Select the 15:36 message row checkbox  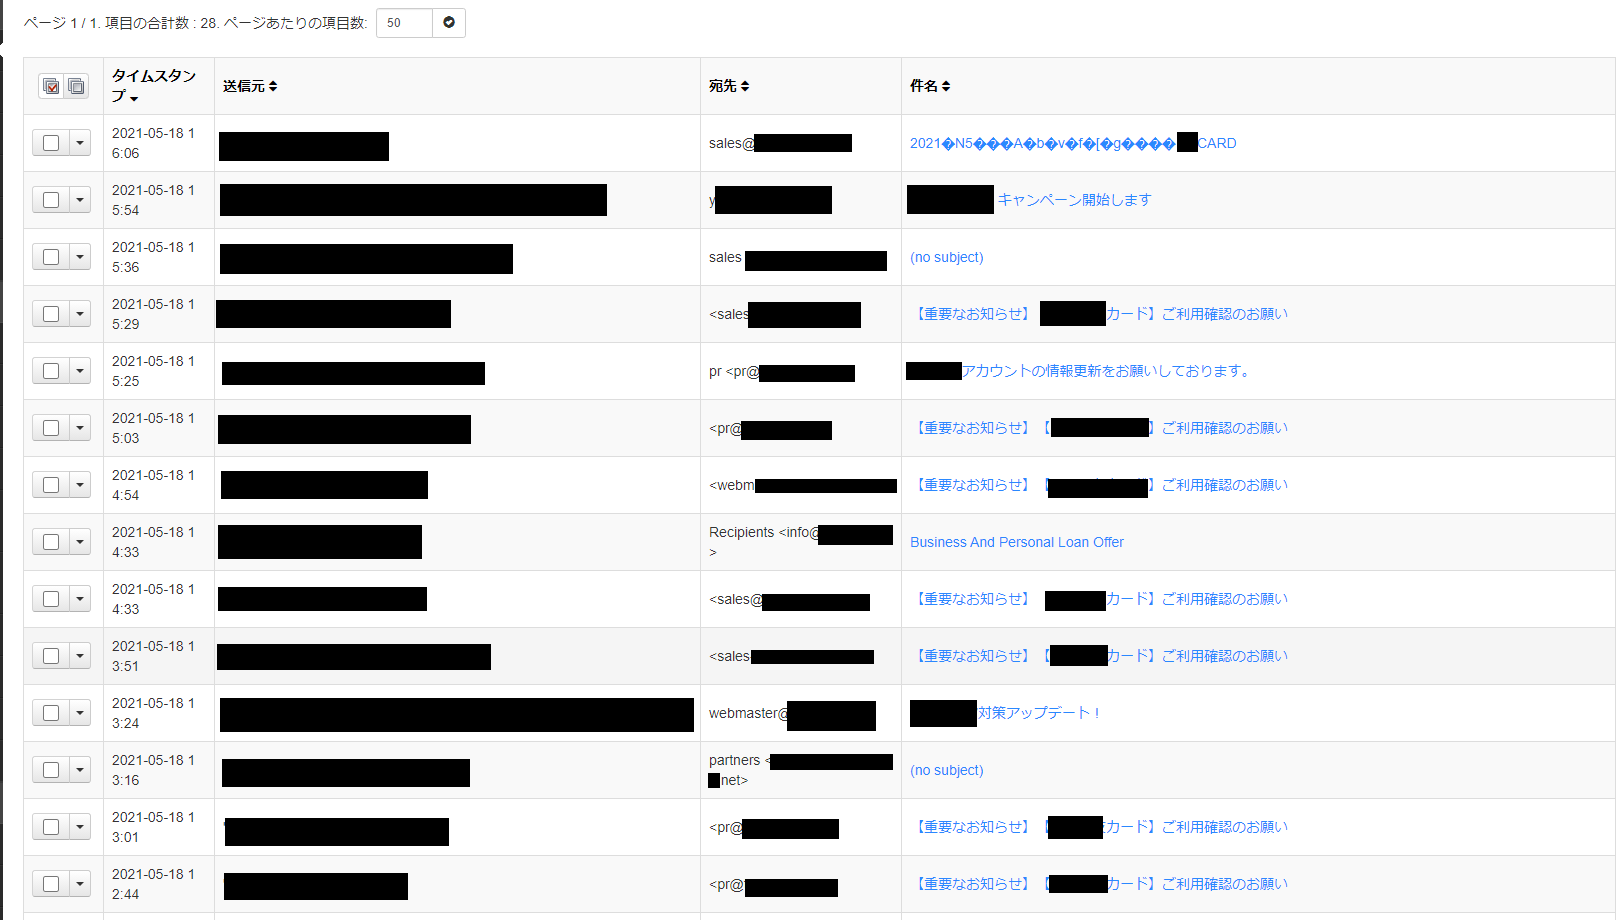coord(51,257)
